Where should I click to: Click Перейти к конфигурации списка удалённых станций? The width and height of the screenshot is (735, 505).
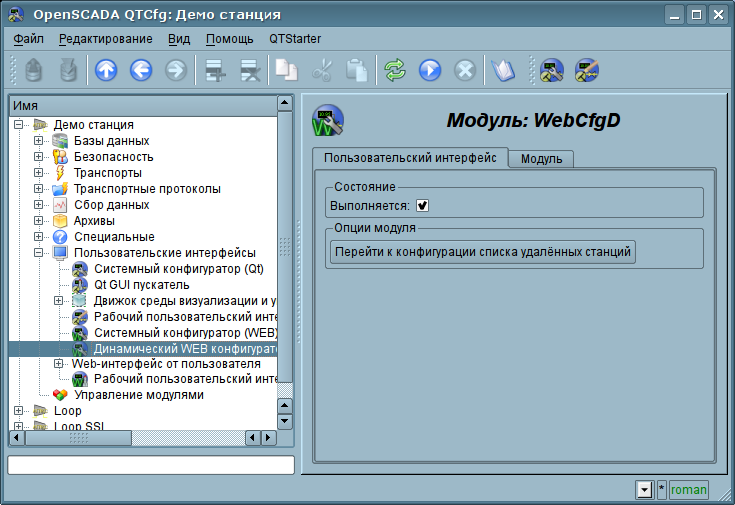click(483, 252)
